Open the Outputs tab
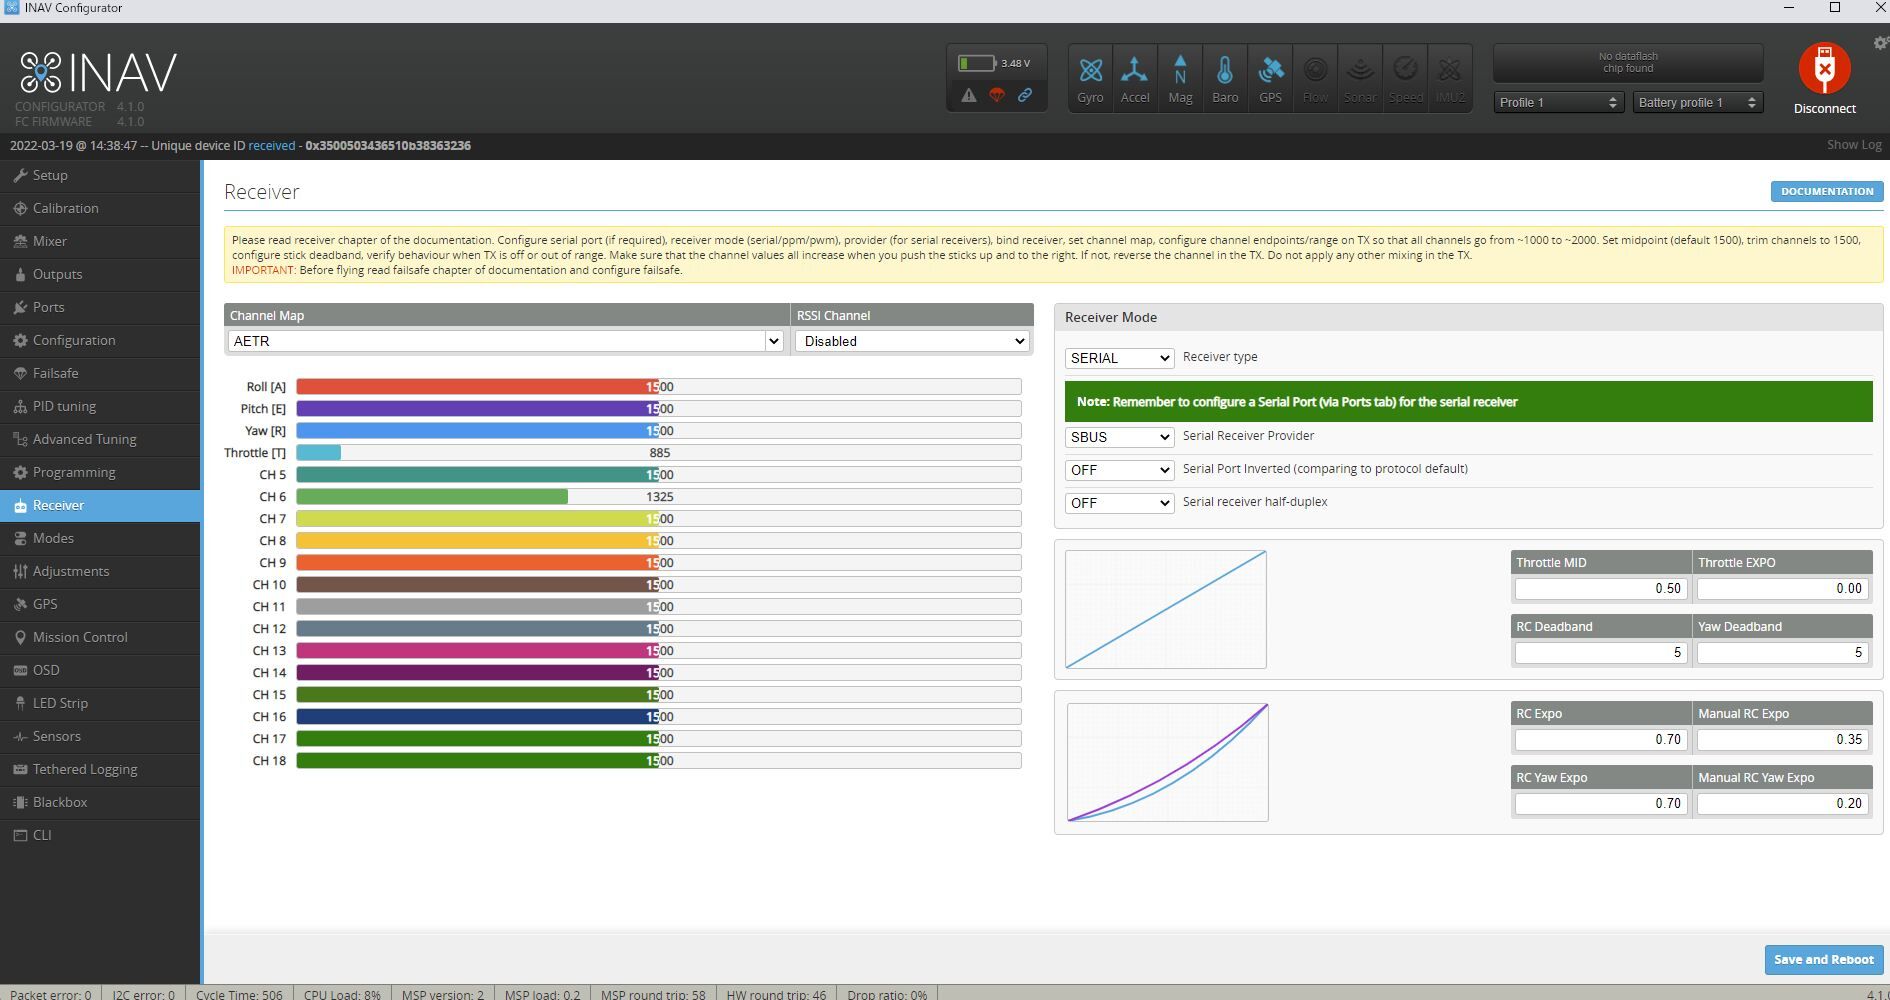 [x=100, y=274]
